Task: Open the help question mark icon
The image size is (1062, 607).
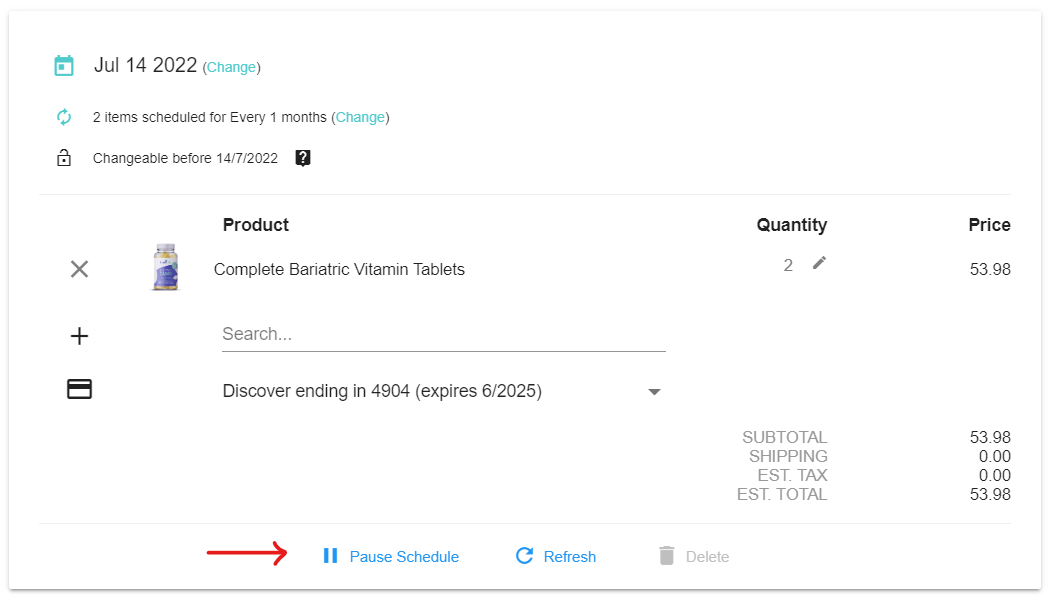Action: click(x=303, y=158)
